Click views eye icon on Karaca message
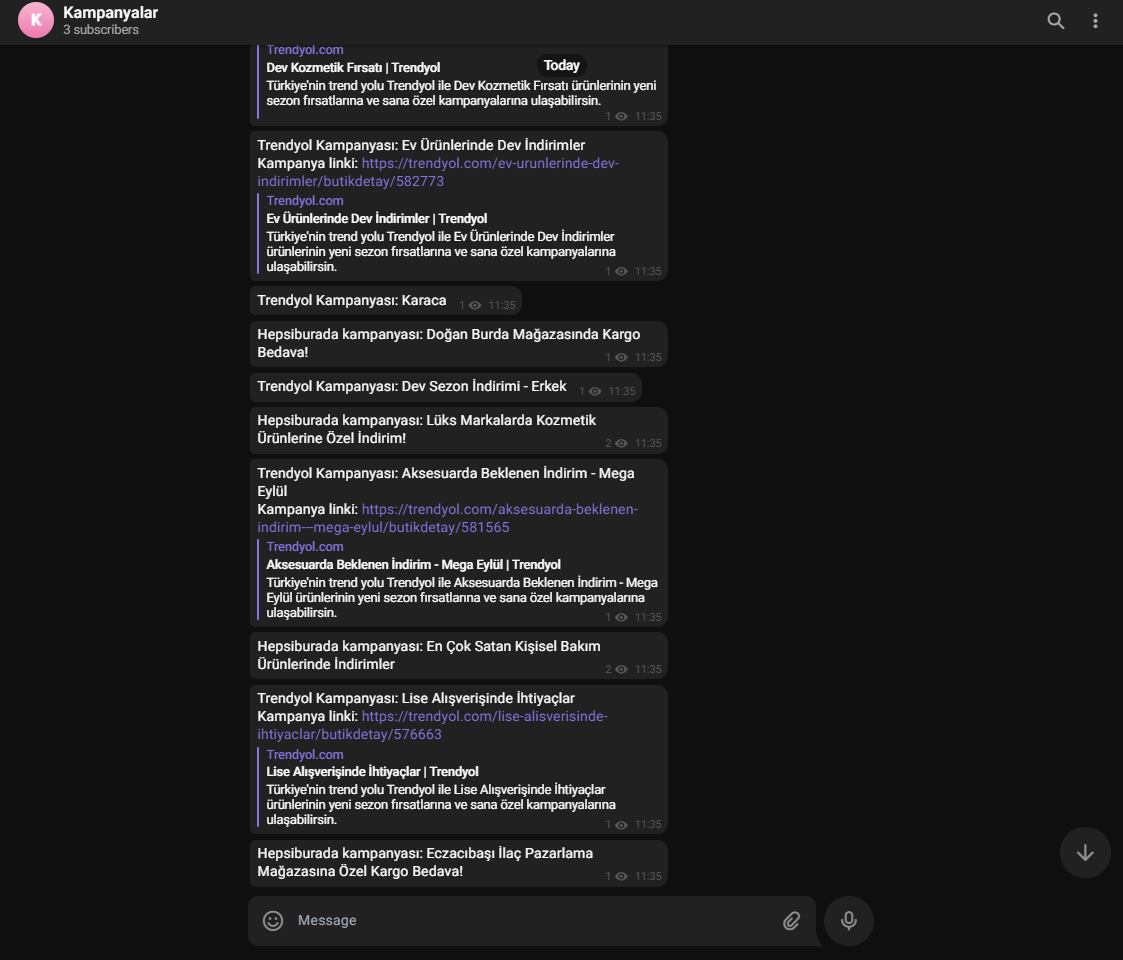This screenshot has width=1123, height=960. point(475,305)
